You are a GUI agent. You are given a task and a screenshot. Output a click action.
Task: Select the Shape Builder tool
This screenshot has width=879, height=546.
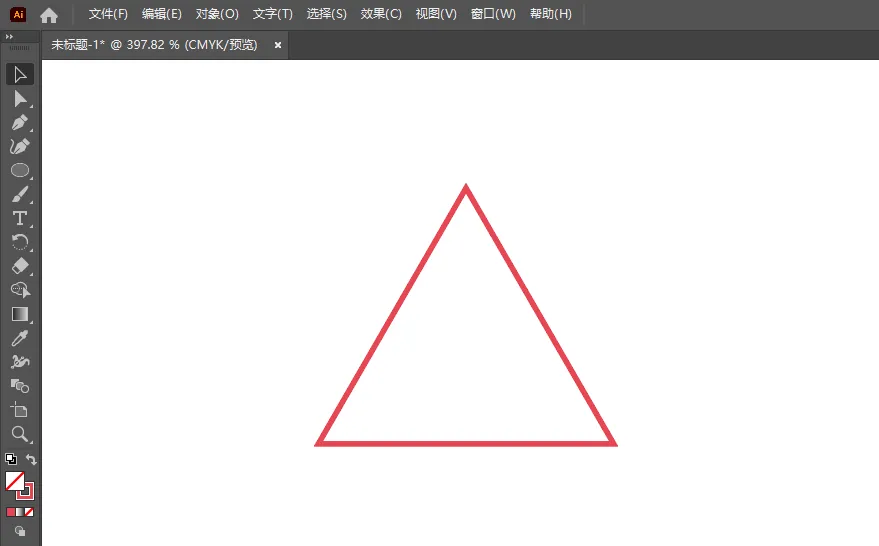pos(20,290)
